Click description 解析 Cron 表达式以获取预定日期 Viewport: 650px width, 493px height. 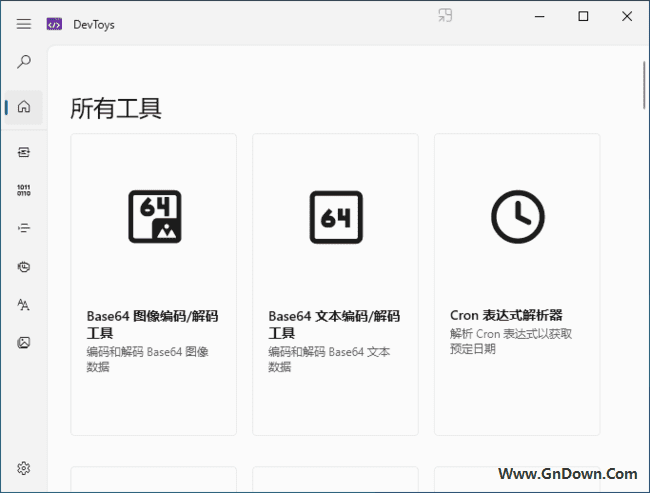click(511, 341)
